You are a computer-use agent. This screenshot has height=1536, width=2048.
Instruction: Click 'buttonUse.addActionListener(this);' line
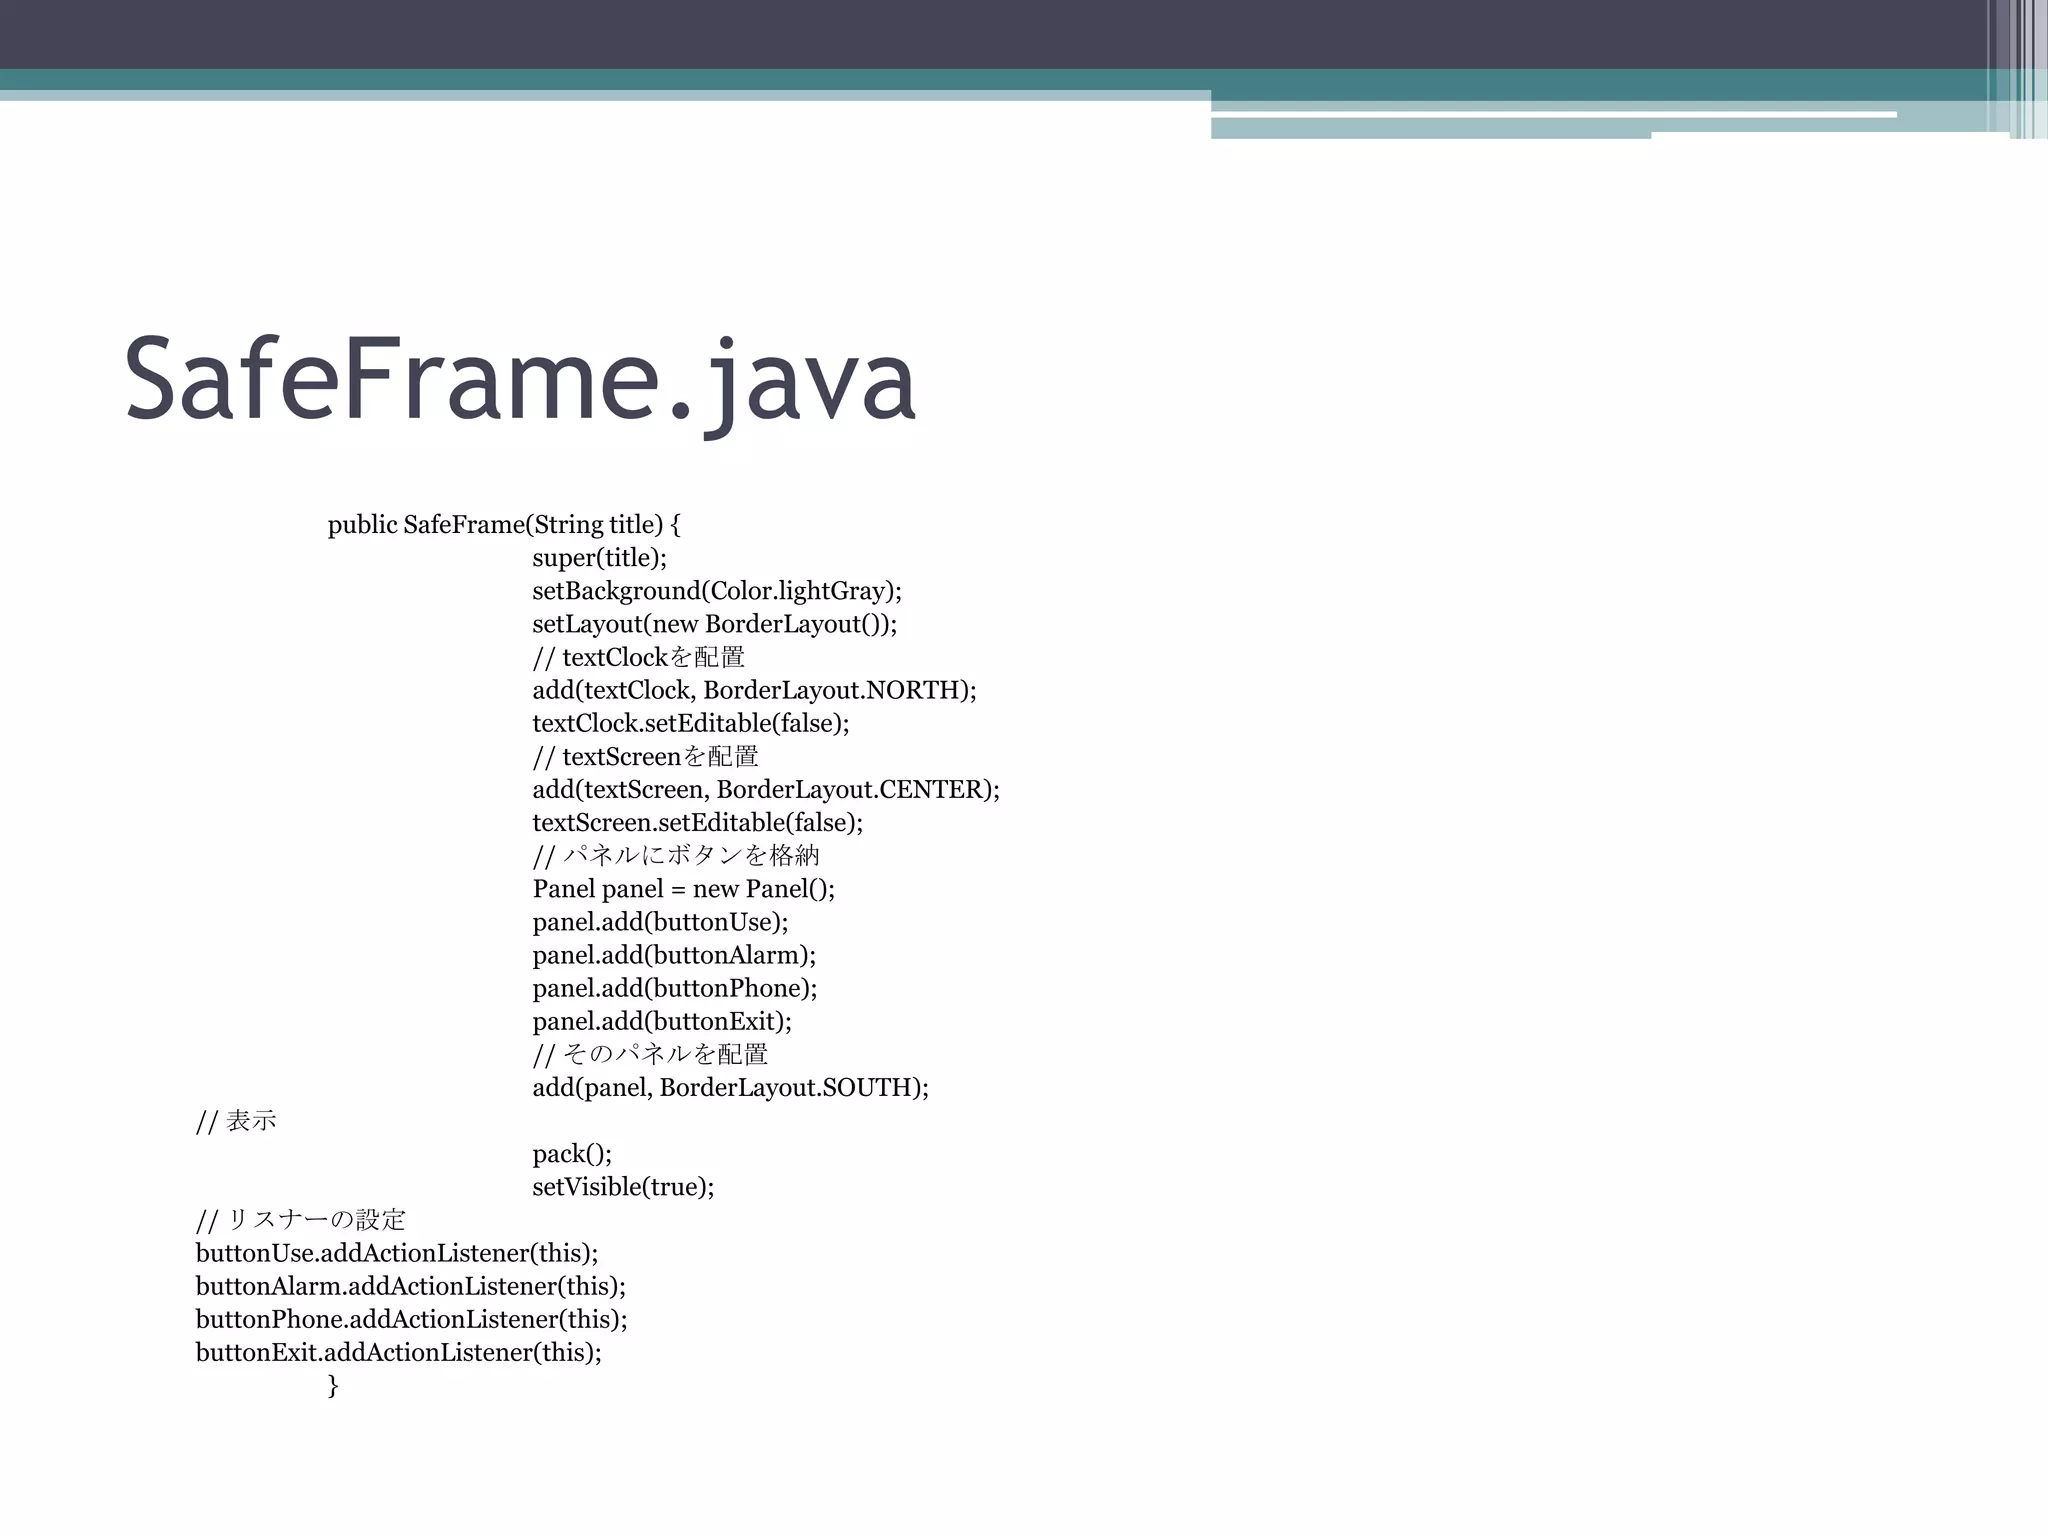(x=397, y=1253)
